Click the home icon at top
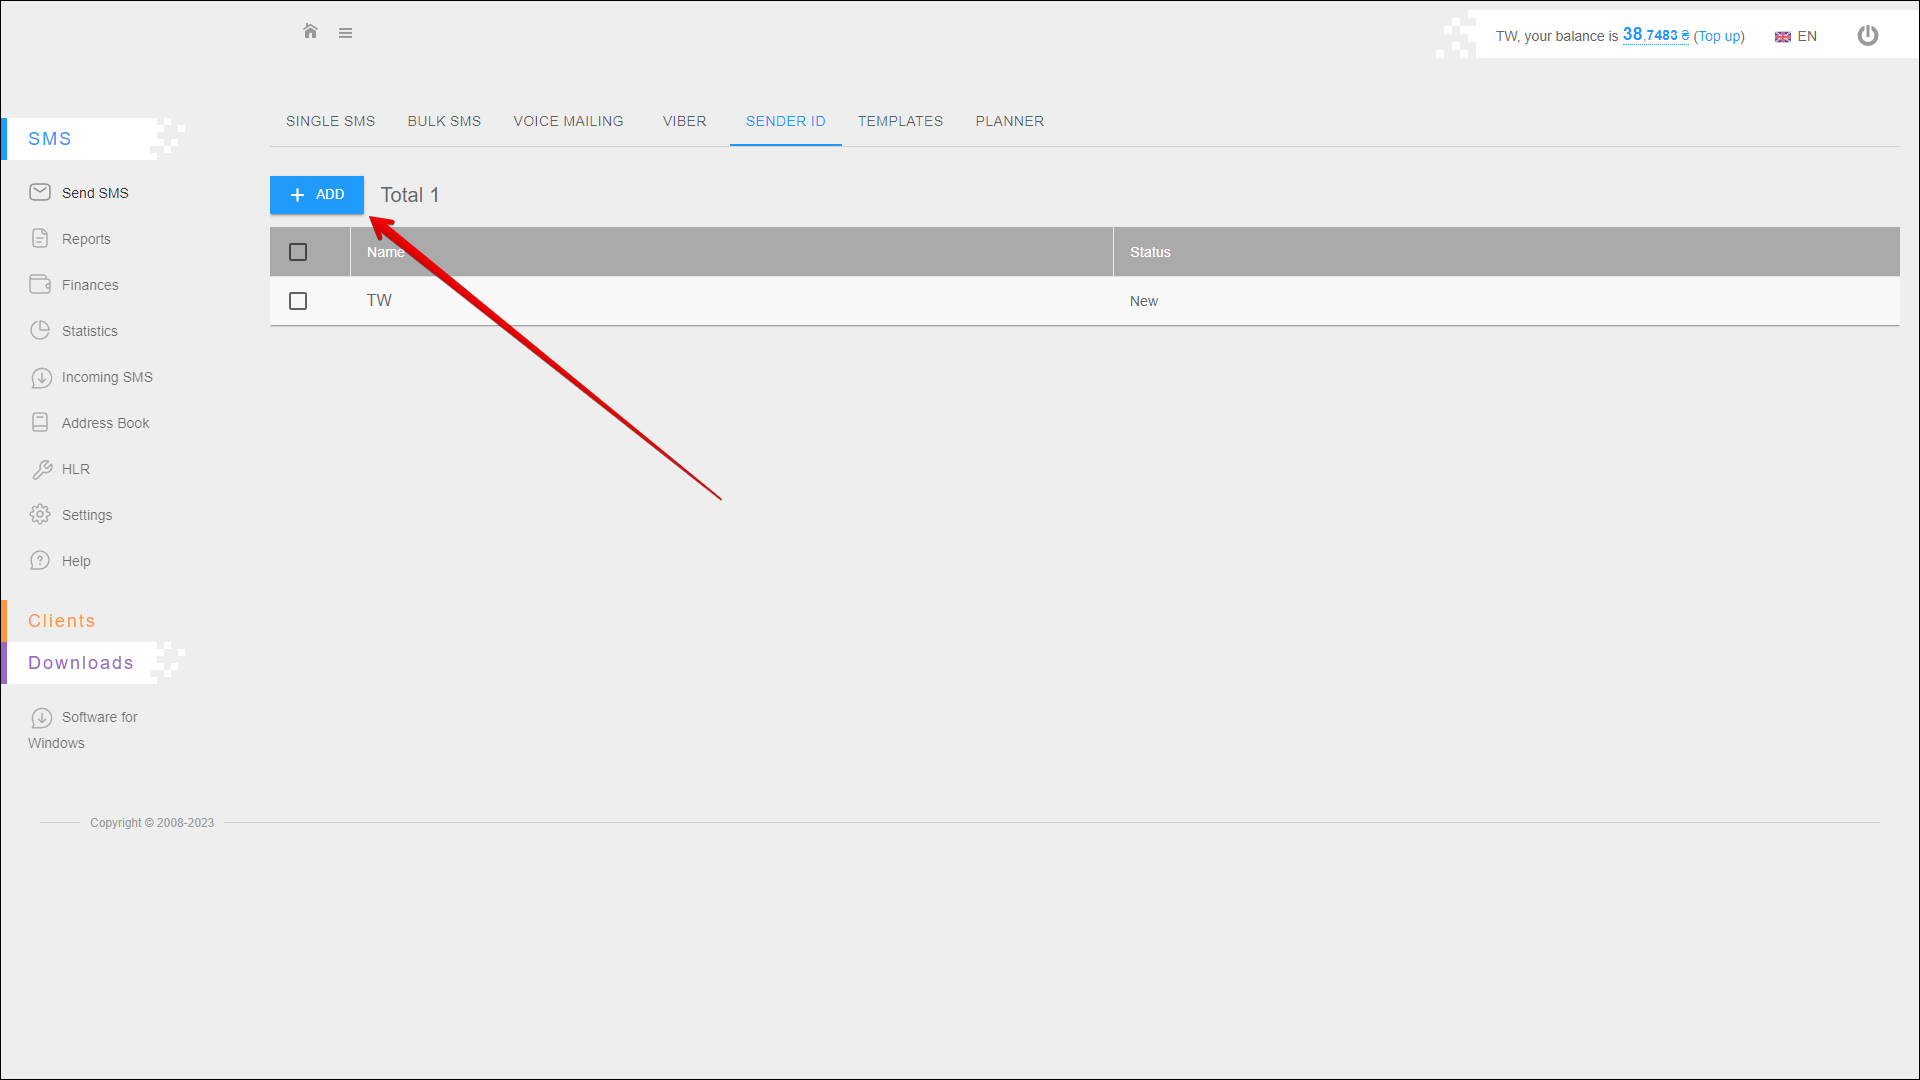 [310, 32]
